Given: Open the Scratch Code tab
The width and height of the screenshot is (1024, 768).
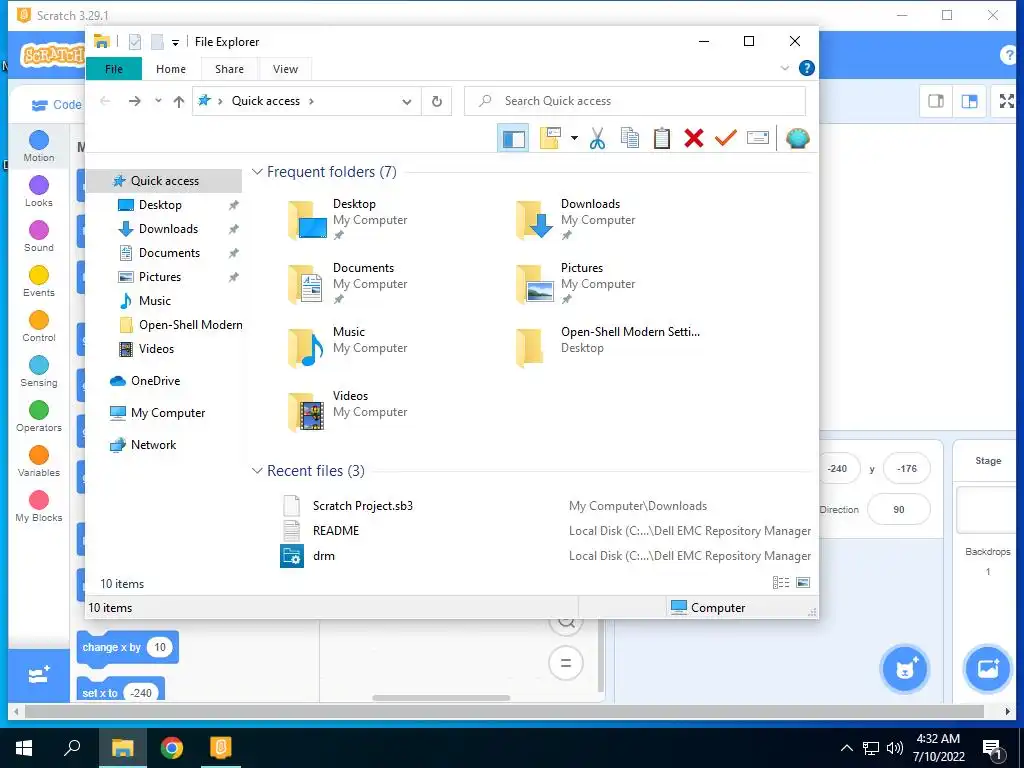Looking at the screenshot, I should (x=56, y=104).
